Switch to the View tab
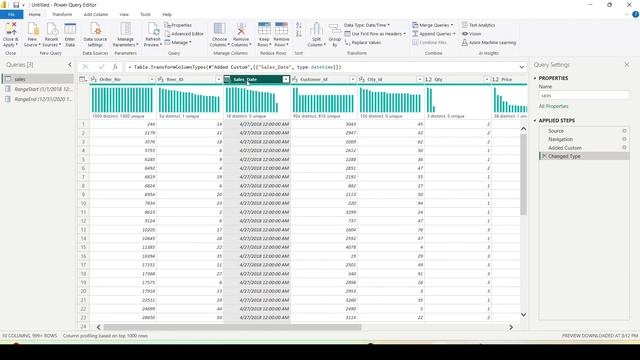 [x=124, y=14]
